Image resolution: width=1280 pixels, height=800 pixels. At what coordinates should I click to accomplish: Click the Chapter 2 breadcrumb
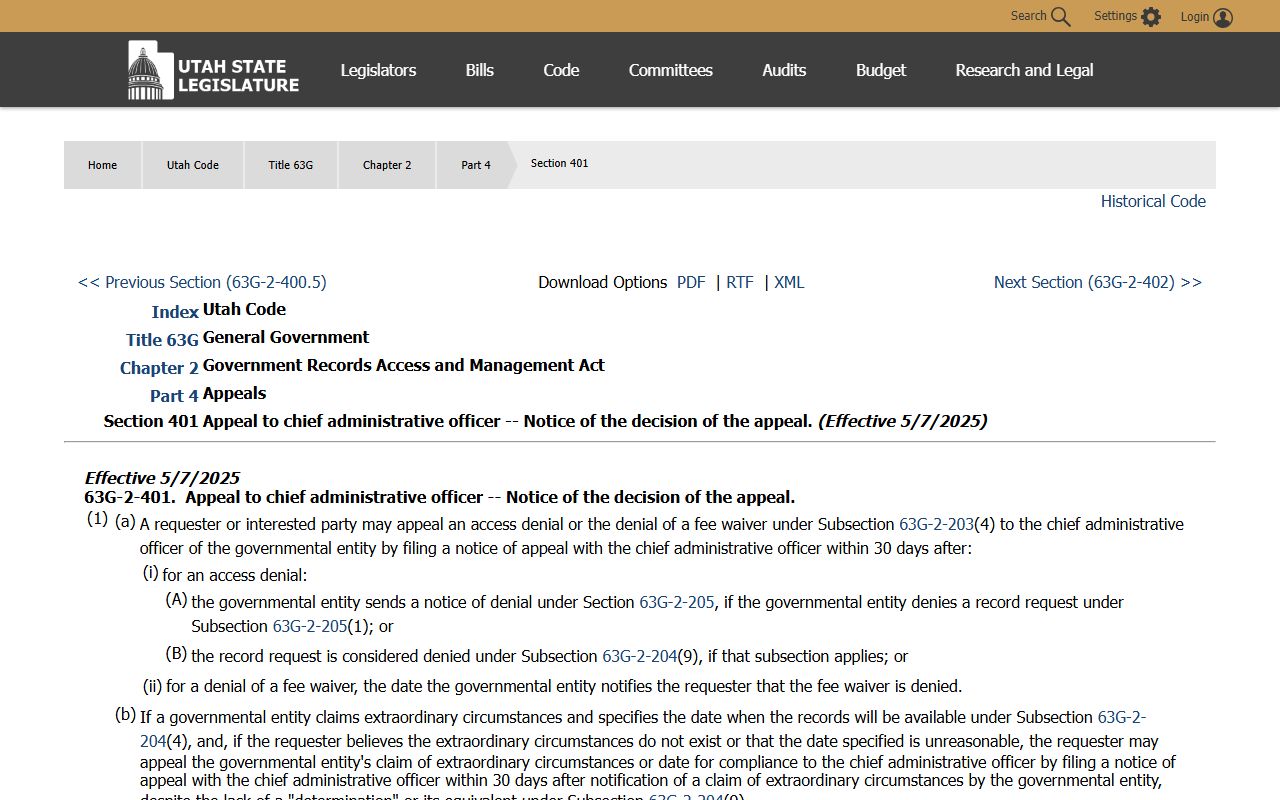[x=387, y=165]
